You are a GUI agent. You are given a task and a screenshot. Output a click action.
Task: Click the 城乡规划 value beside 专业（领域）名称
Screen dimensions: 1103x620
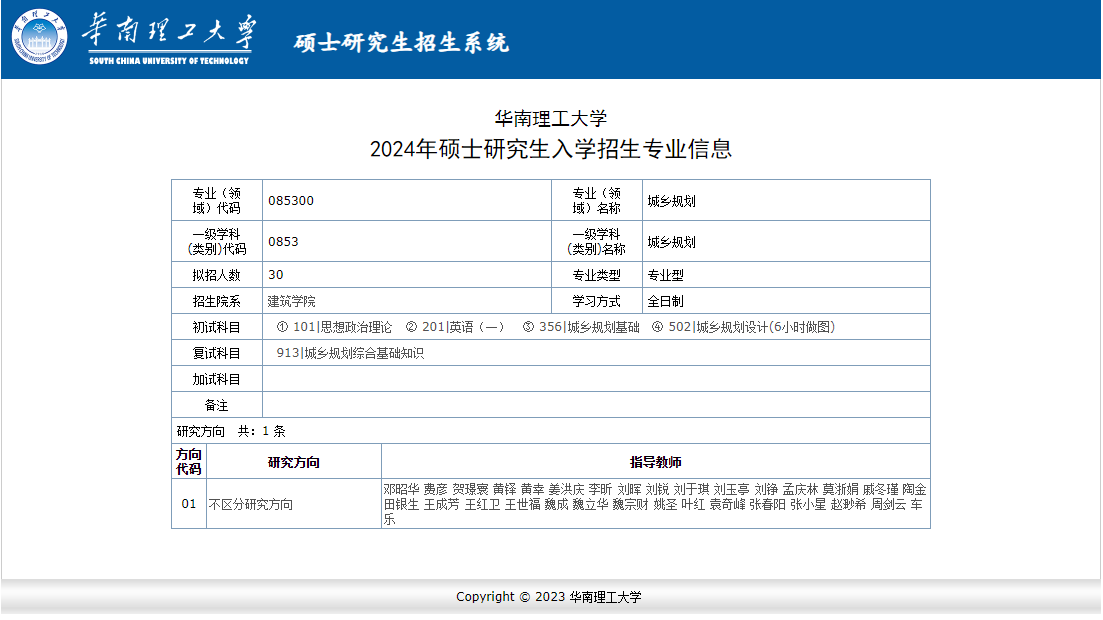[x=671, y=201]
